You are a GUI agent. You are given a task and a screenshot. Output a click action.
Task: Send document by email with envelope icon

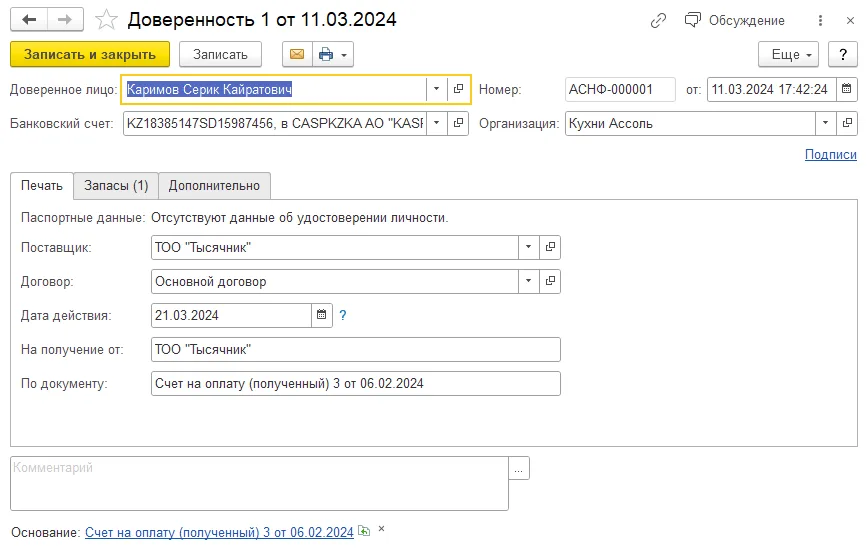click(297, 54)
